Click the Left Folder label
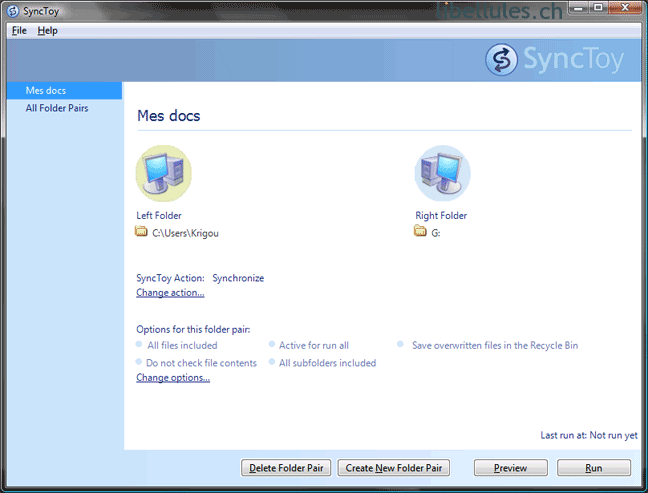This screenshot has width=648, height=493. pos(159,215)
